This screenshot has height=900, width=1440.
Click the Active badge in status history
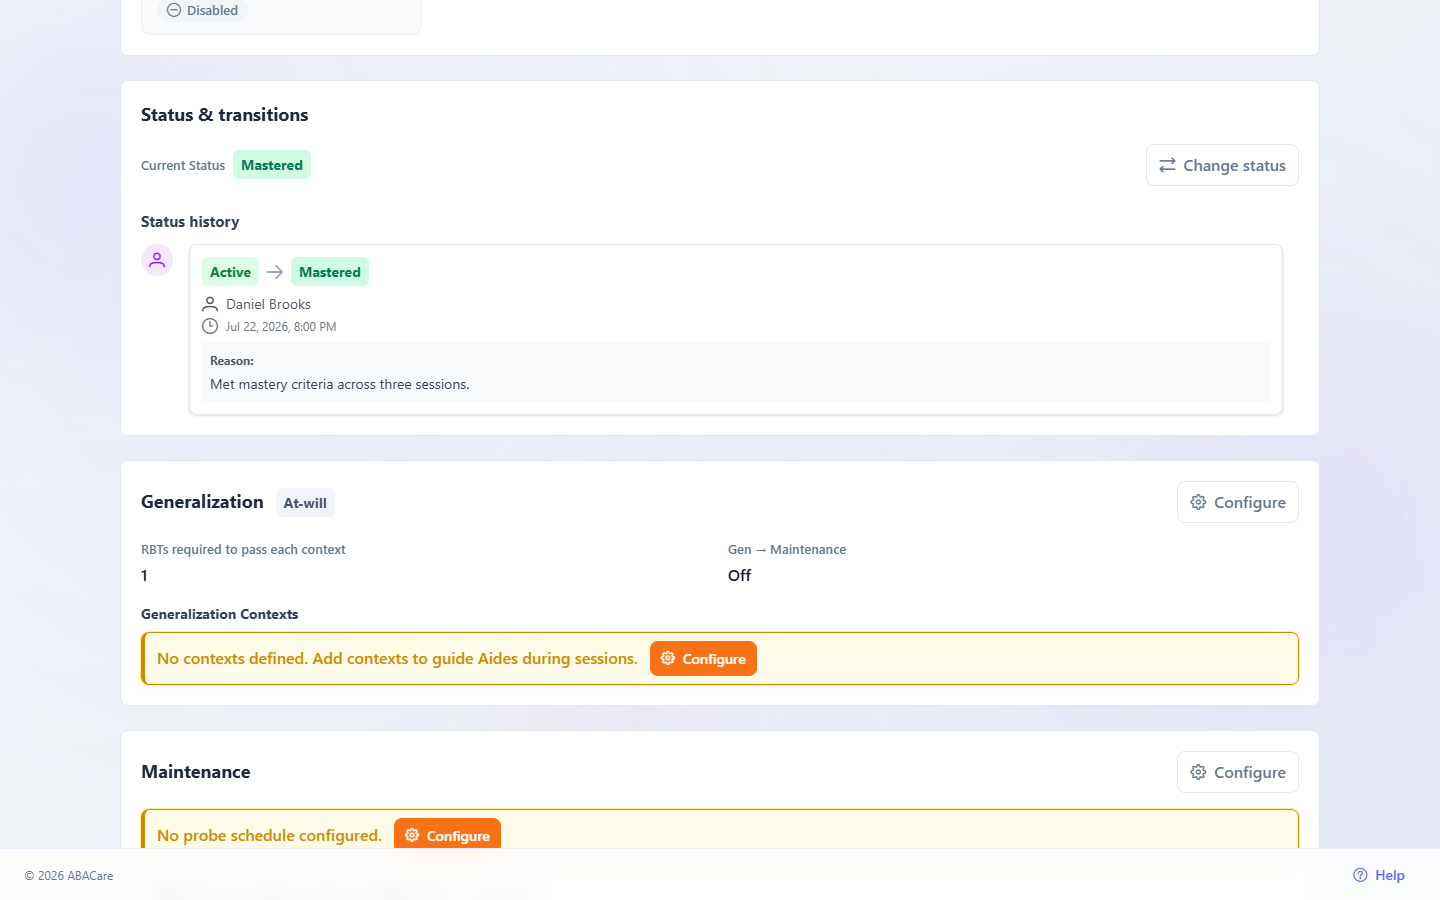[x=230, y=272]
